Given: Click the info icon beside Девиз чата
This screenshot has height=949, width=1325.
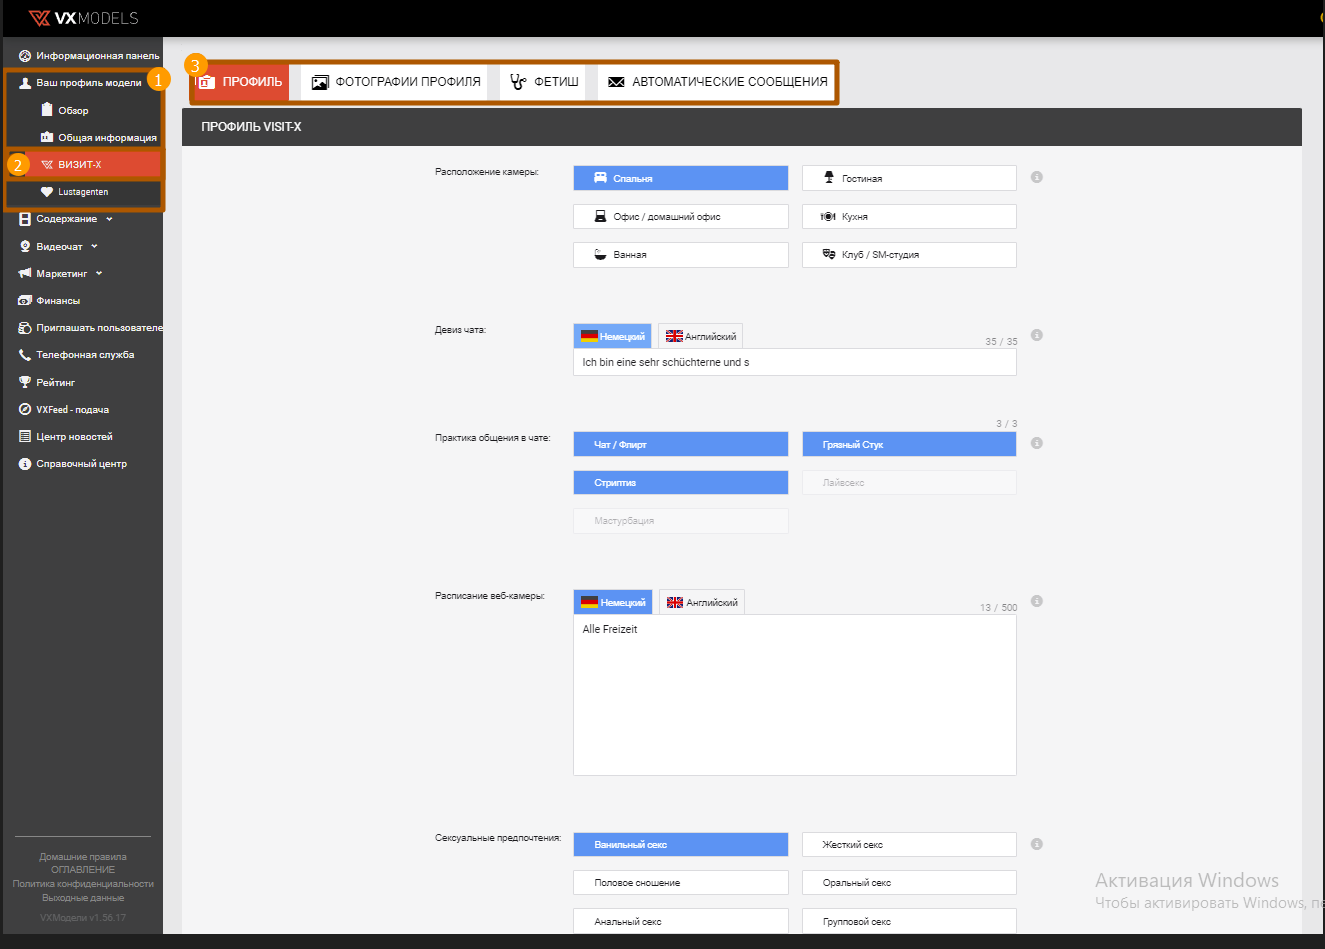Looking at the screenshot, I should coord(1037,336).
